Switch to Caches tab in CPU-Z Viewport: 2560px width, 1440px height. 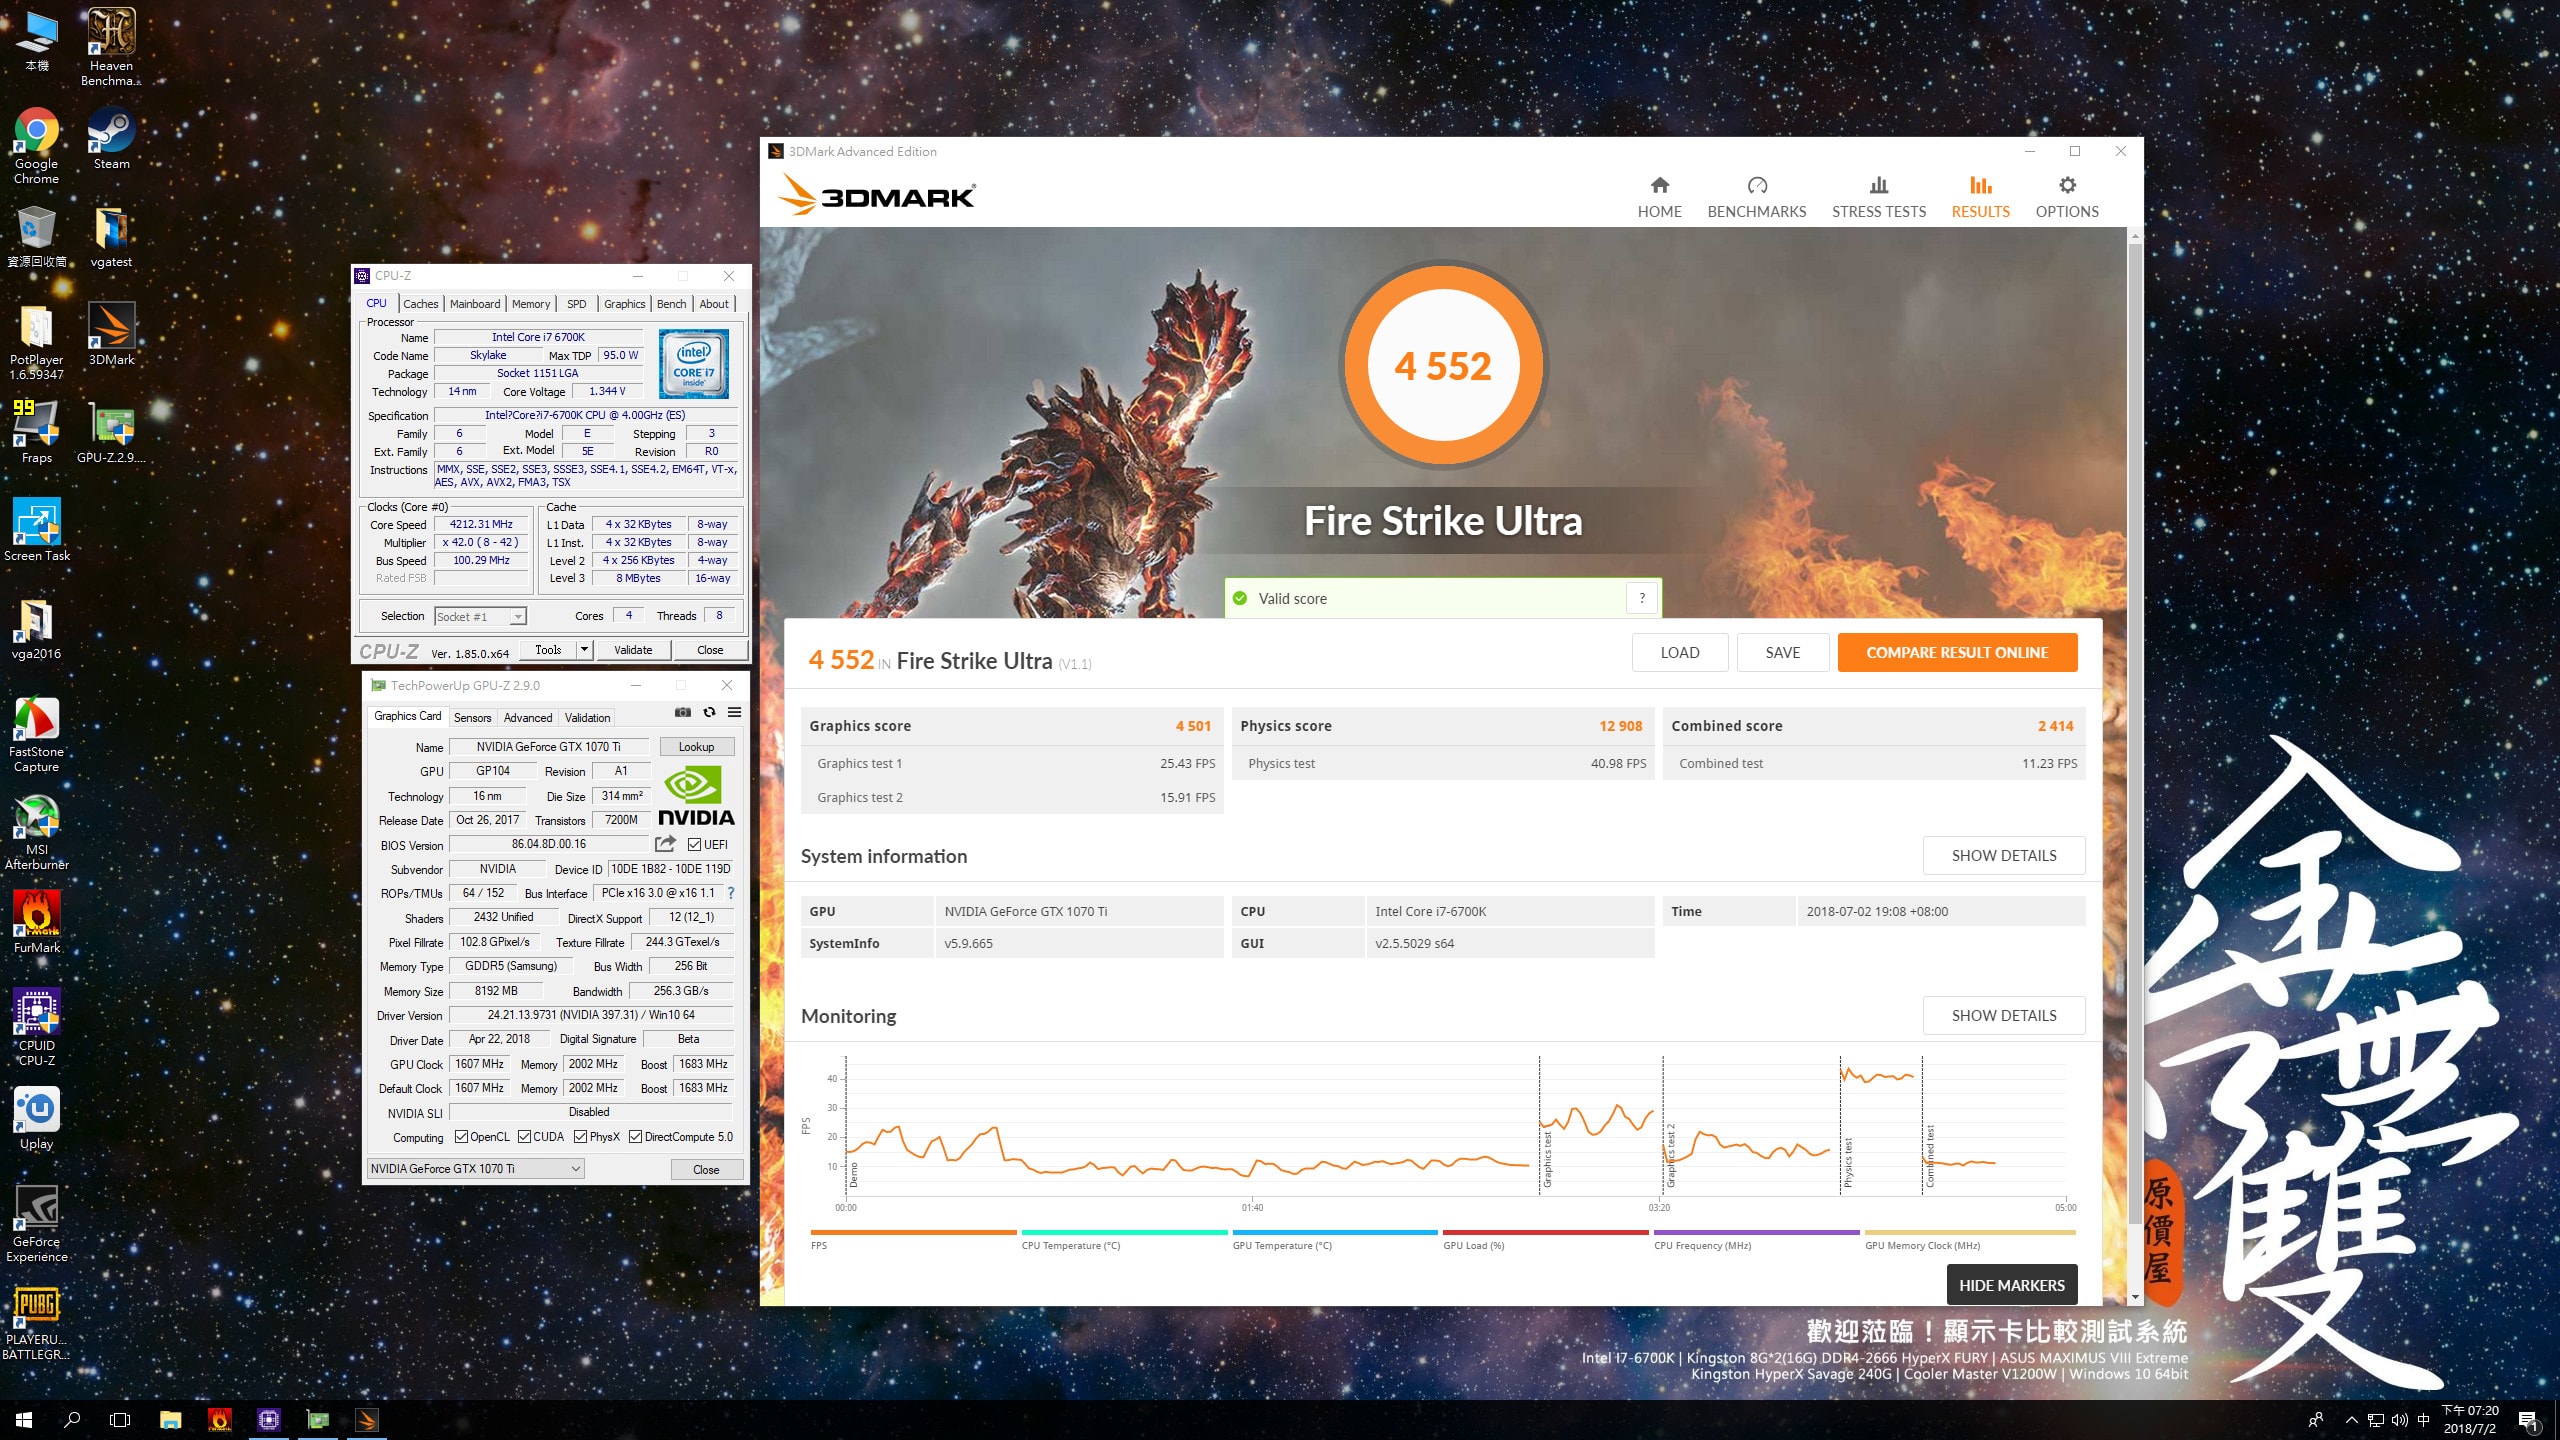420,304
